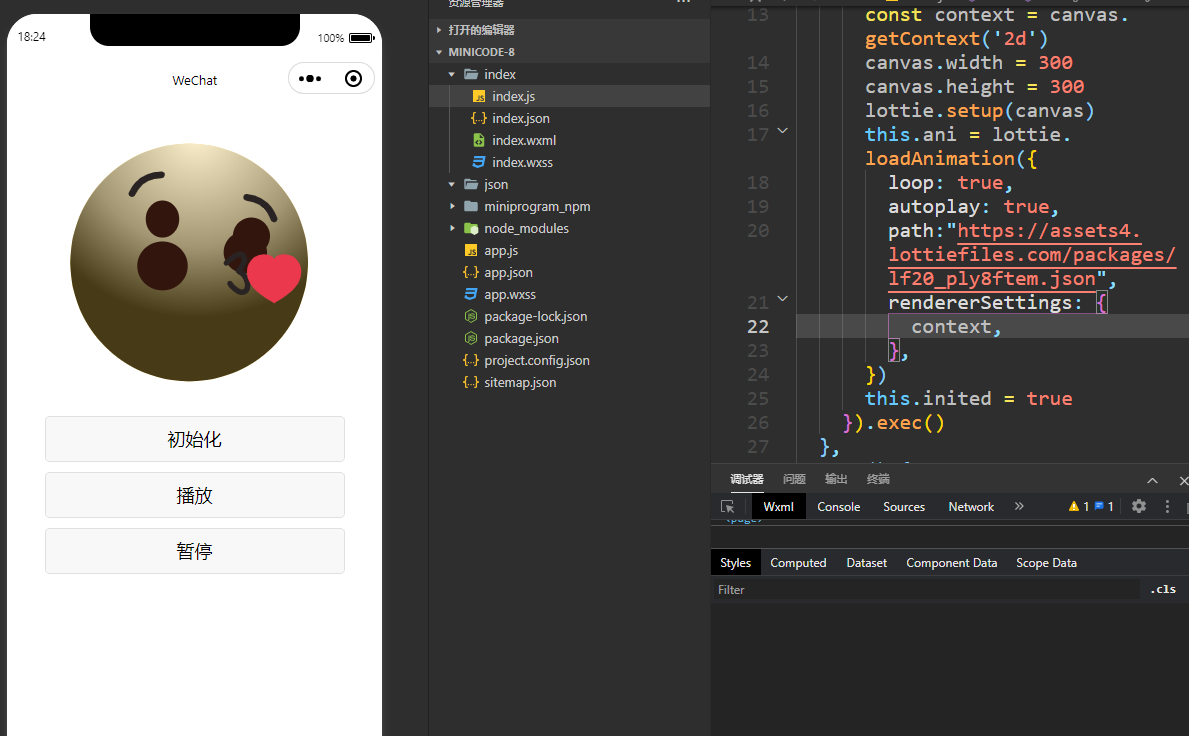
Task: Click the 'context,' text on line 22
Action: (956, 327)
